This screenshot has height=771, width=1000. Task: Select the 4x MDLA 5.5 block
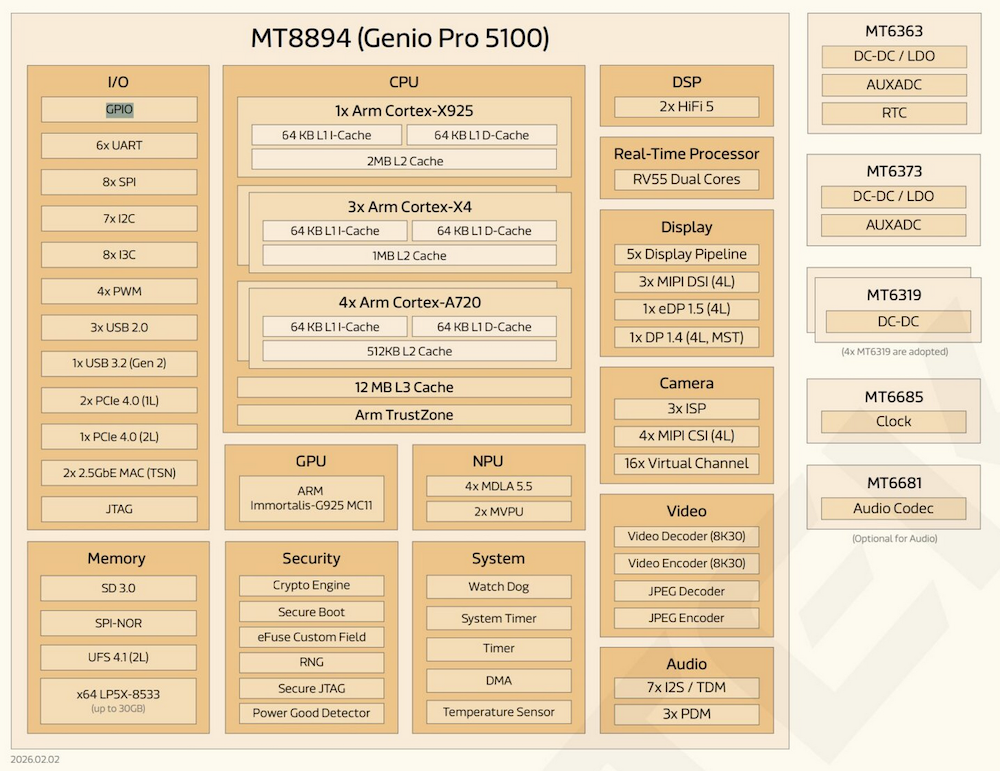(x=498, y=486)
